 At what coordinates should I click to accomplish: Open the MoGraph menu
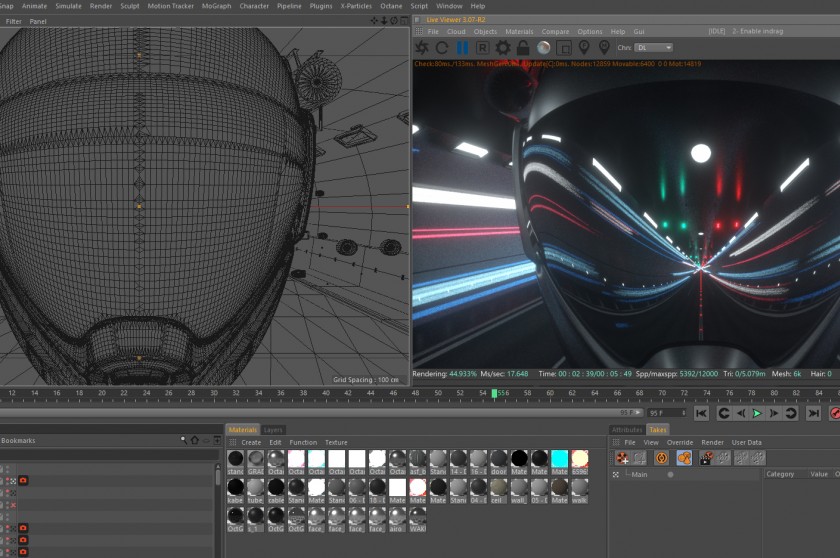point(216,6)
